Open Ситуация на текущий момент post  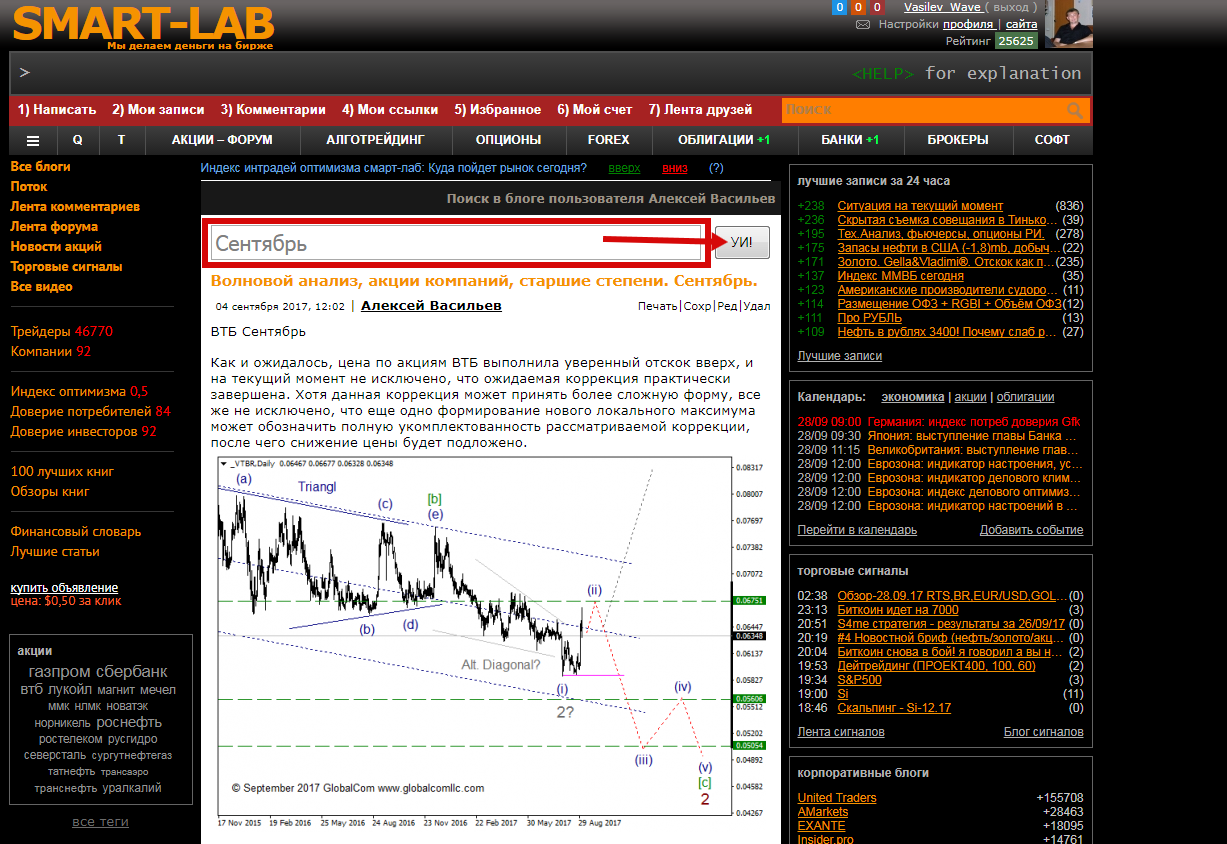(x=920, y=206)
